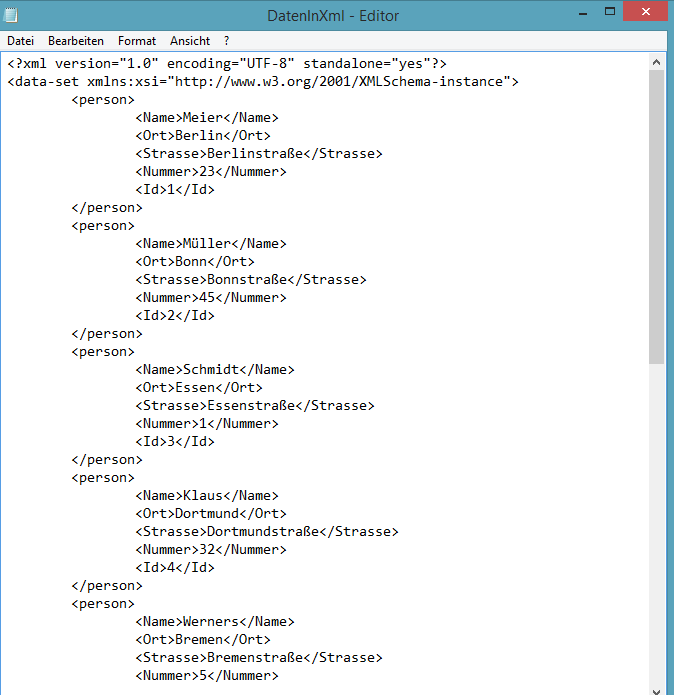
Task: Click the line with Ort Berlin
Action: (203, 136)
